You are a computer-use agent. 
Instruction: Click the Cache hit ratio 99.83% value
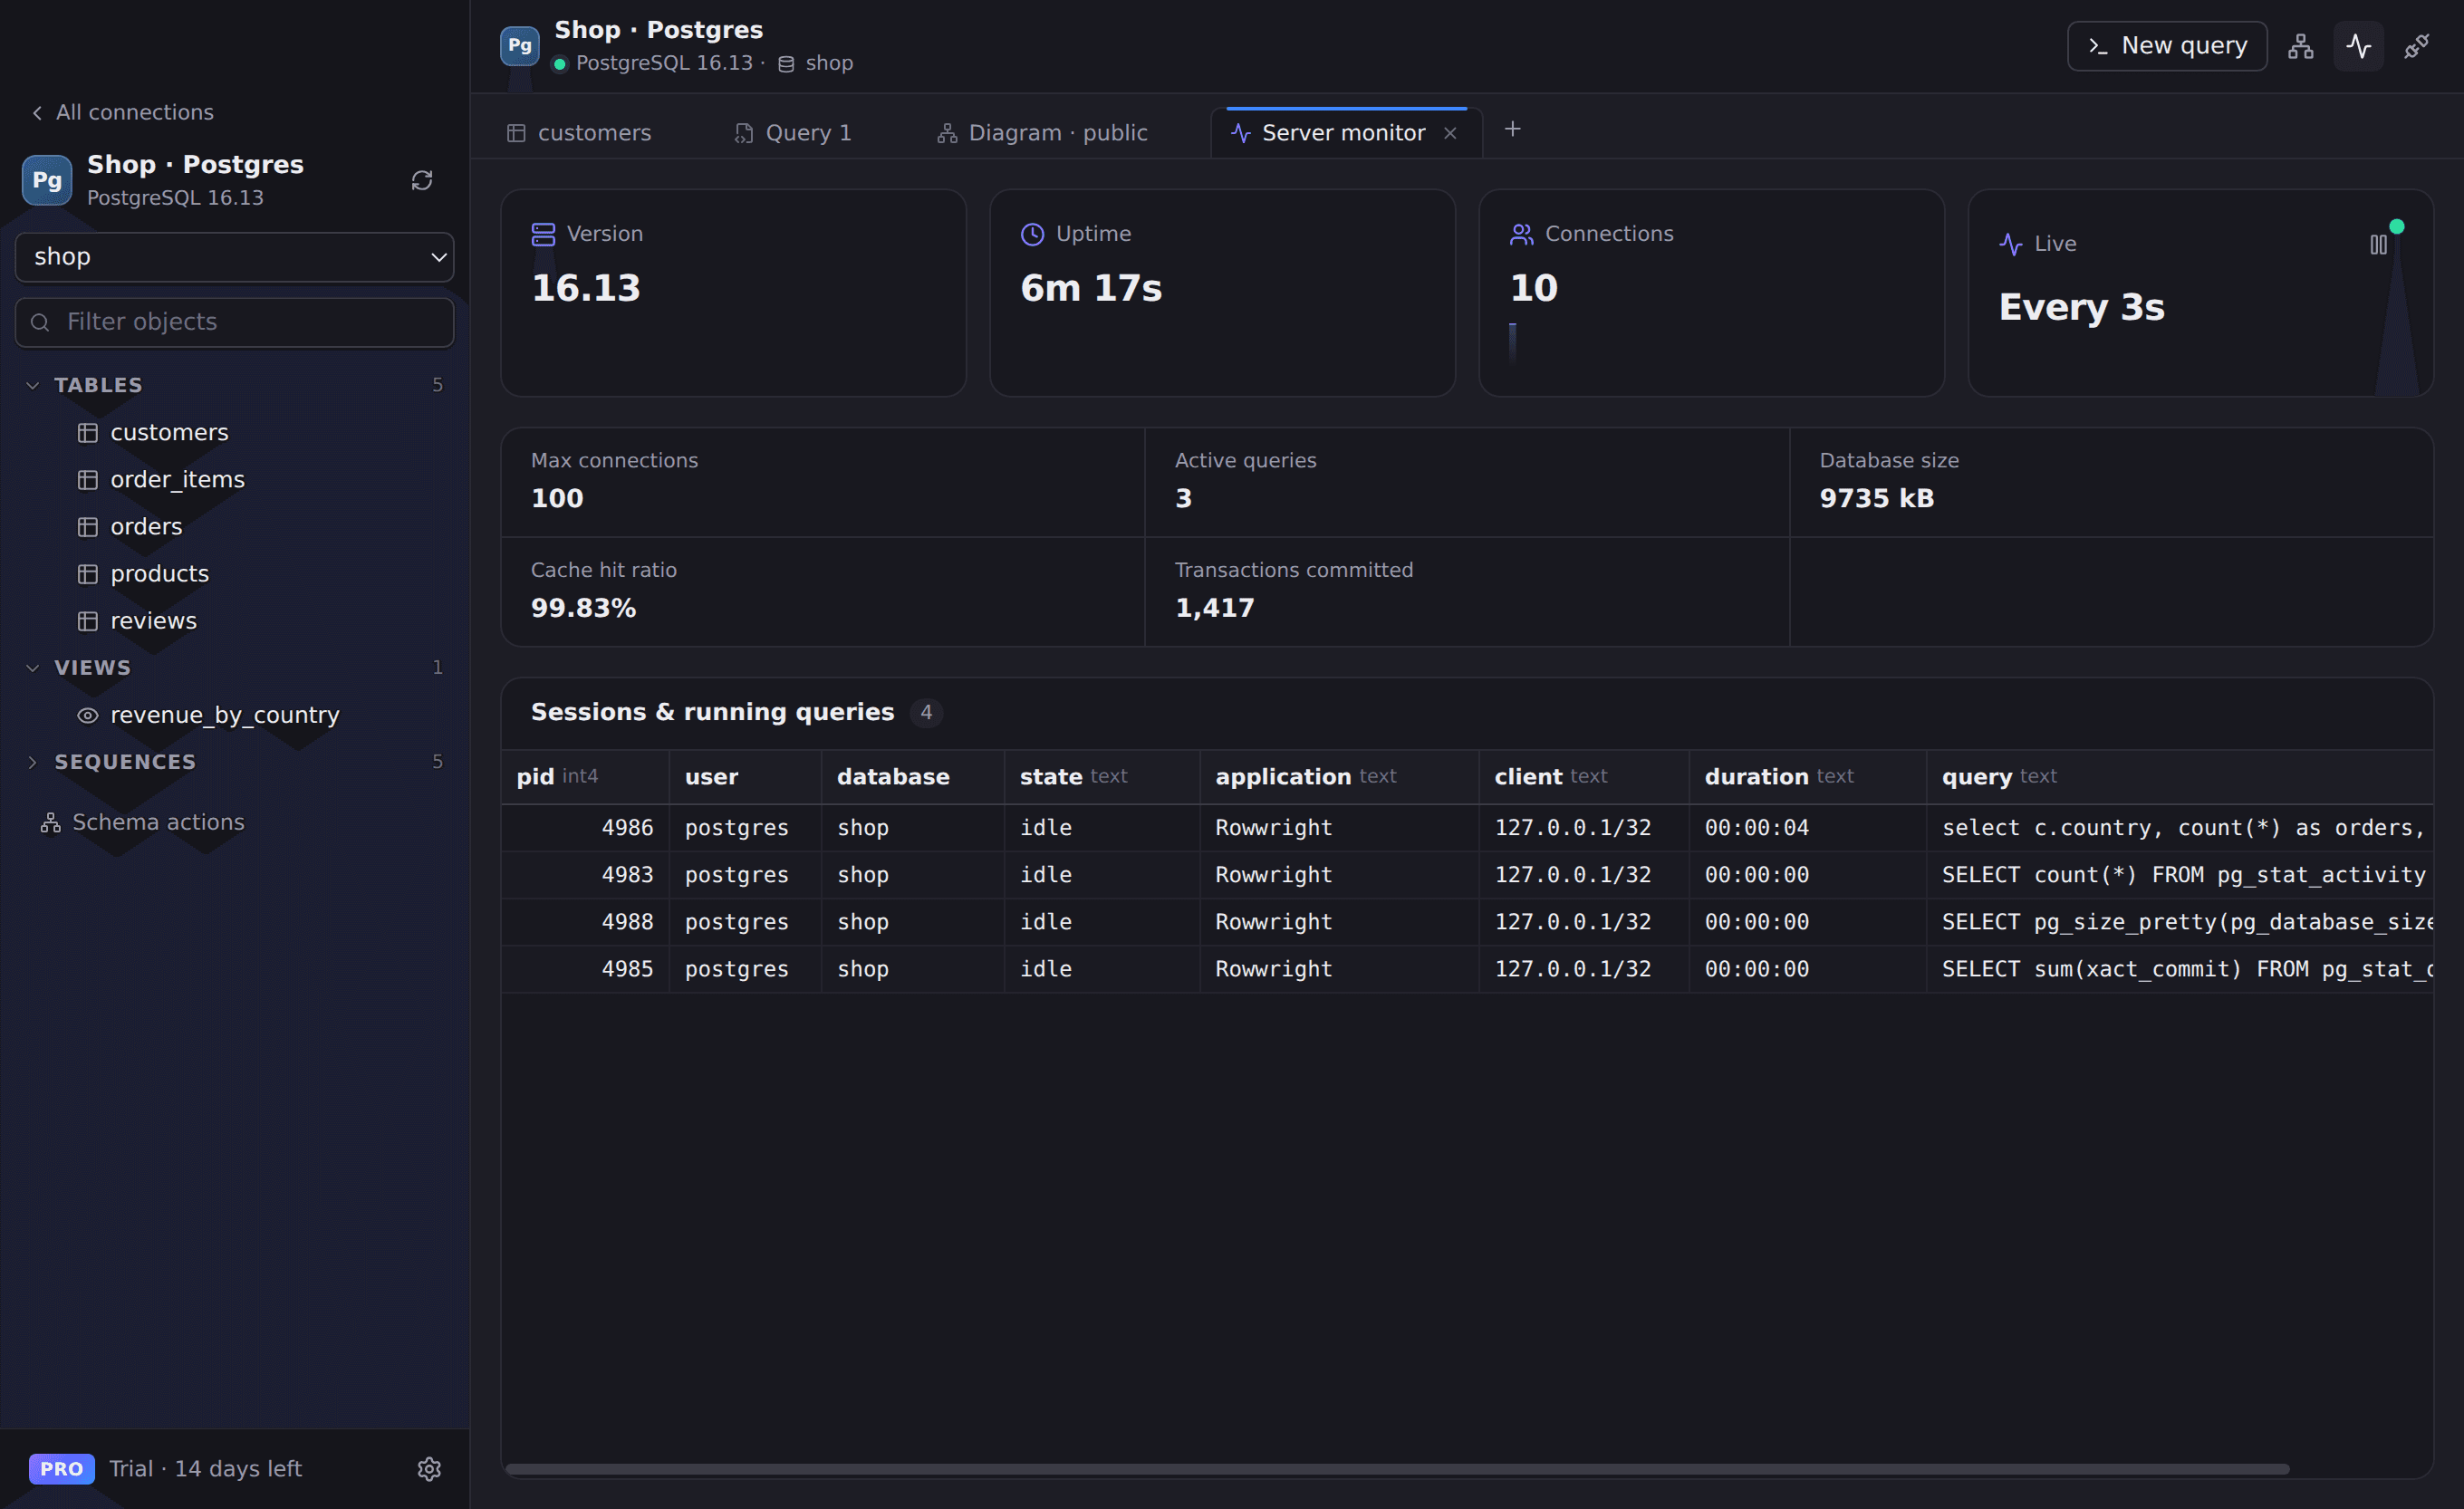583,608
